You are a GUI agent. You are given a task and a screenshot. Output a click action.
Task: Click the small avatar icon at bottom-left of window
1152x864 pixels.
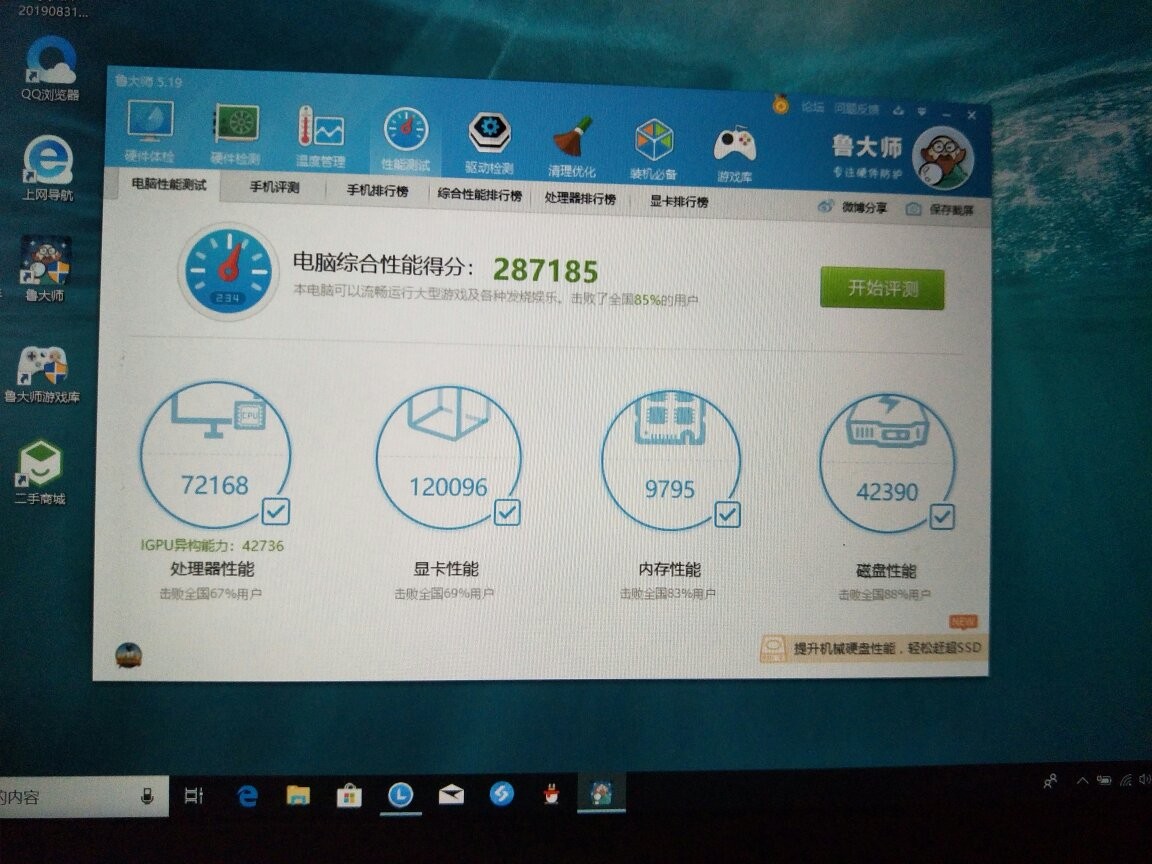[x=129, y=655]
